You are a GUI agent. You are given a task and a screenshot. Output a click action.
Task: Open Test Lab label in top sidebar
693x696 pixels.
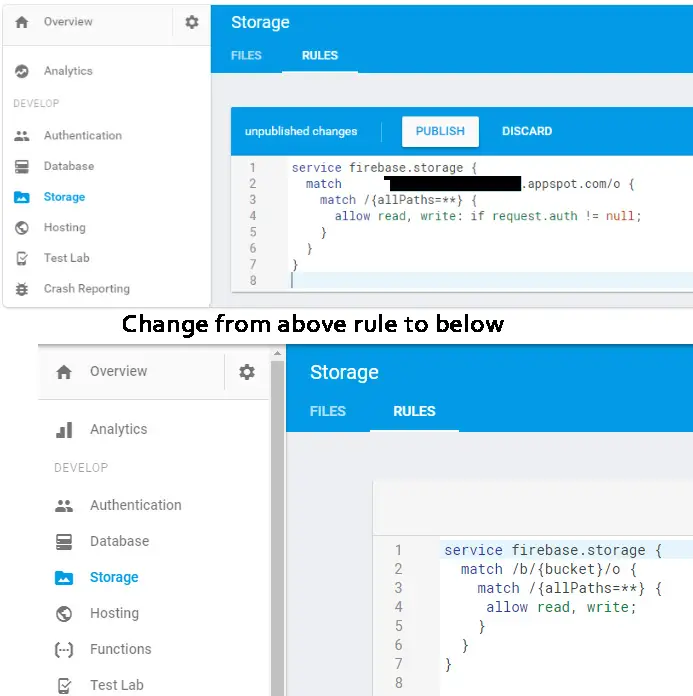[x=67, y=258]
